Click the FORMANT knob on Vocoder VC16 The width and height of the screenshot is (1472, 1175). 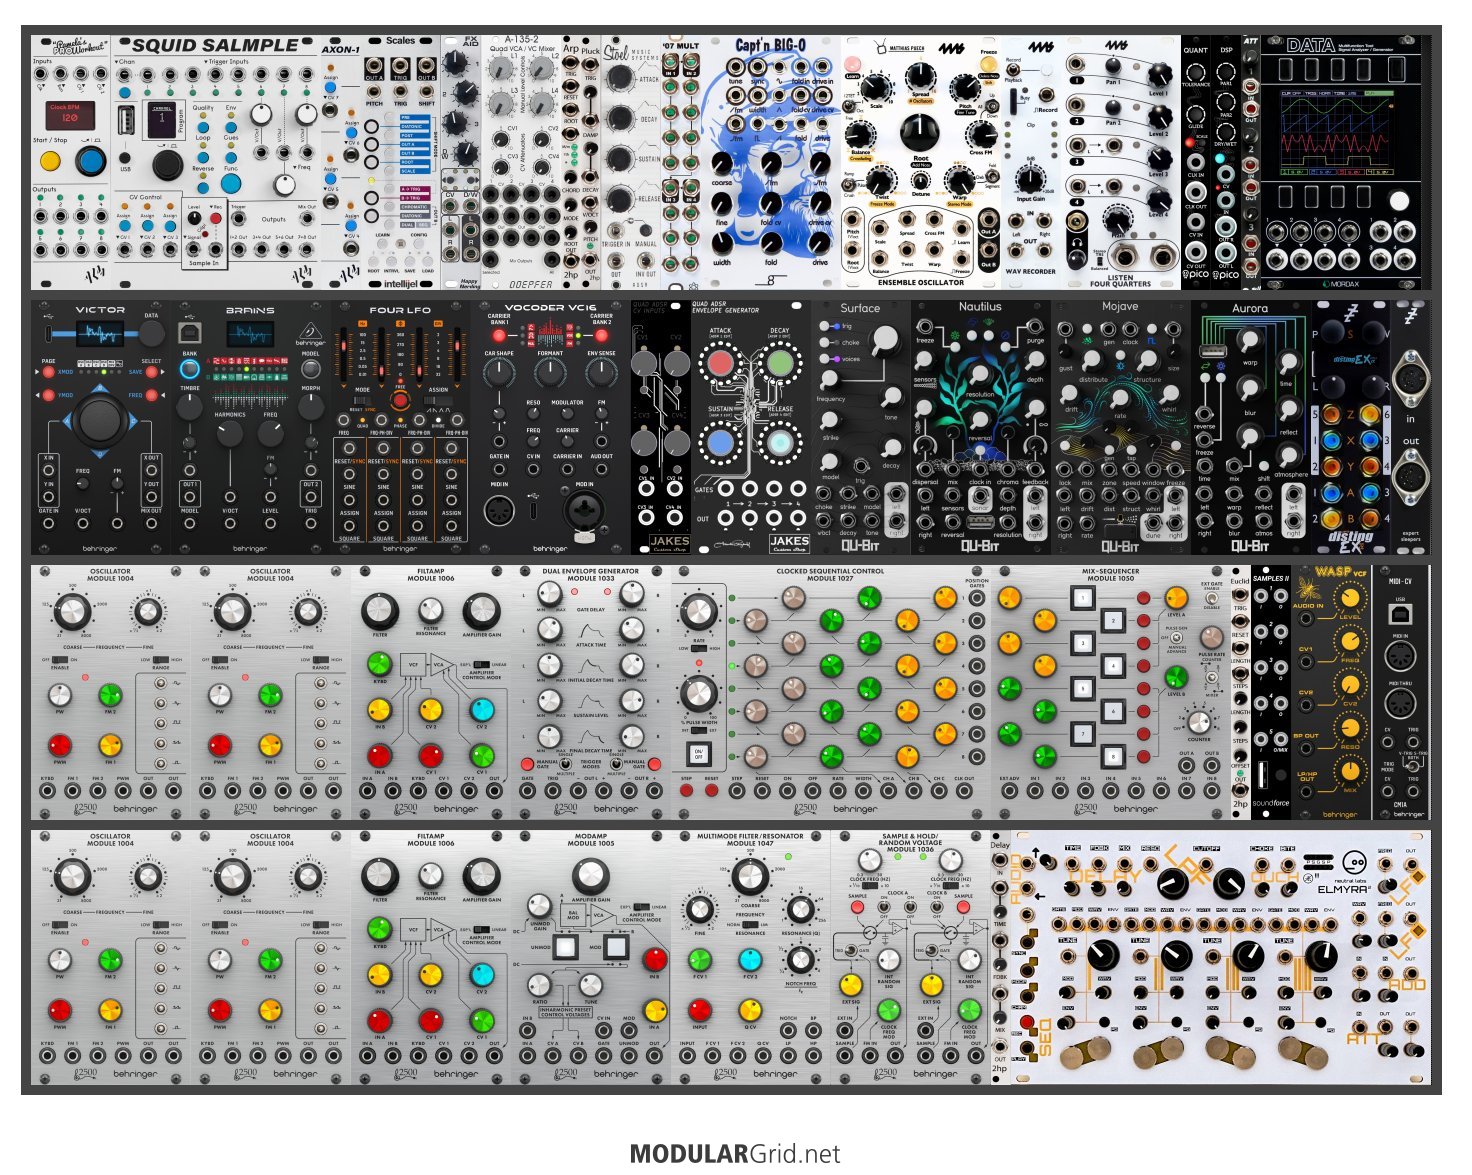click(549, 375)
